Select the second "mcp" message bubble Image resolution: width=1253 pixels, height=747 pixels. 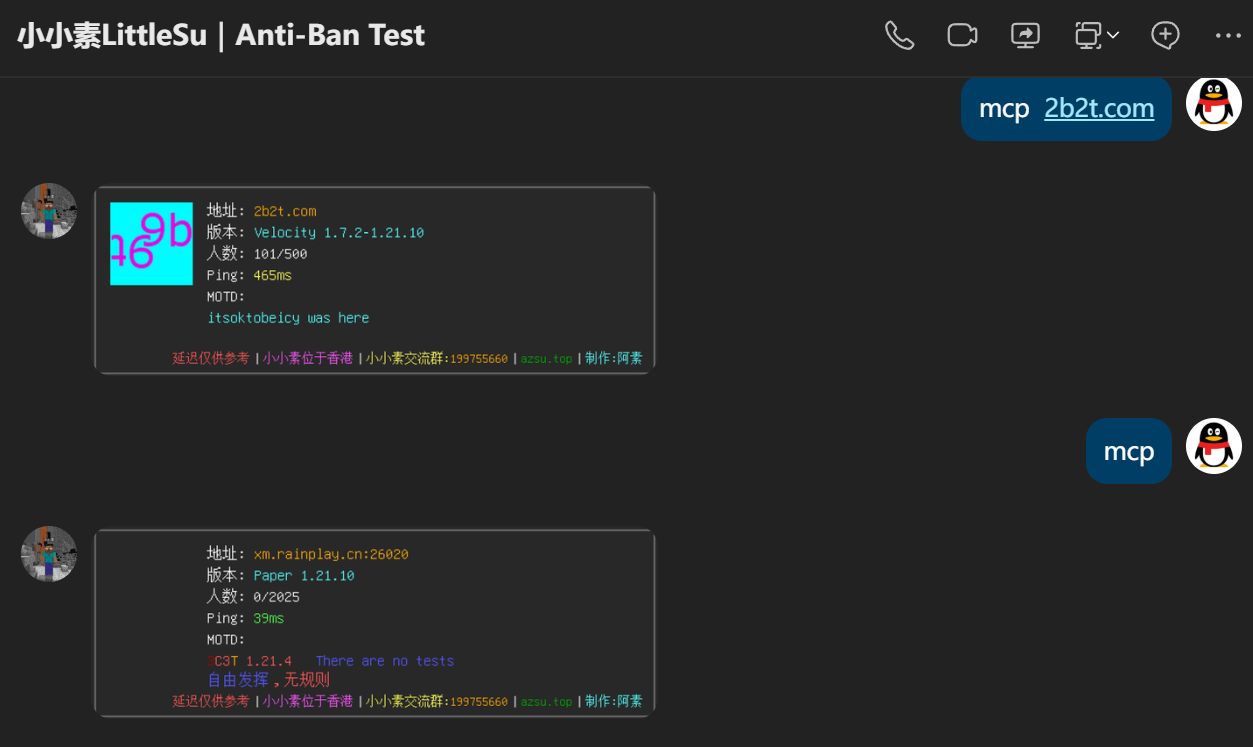pyautogui.click(x=1128, y=451)
